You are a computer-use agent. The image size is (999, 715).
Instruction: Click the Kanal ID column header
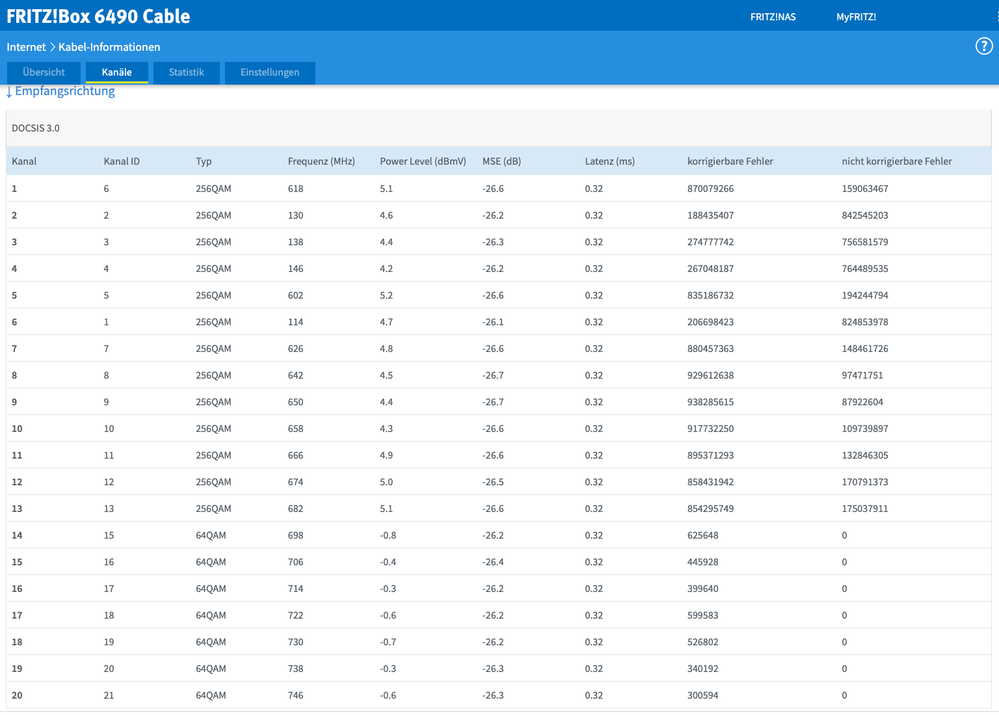(x=122, y=161)
